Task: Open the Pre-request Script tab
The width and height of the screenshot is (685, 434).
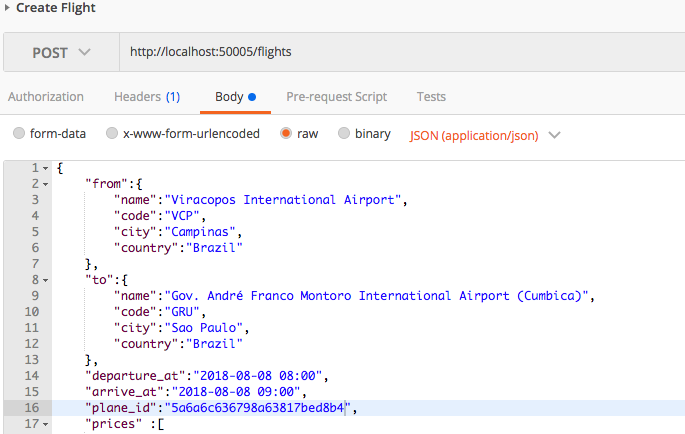Action: pos(336,97)
